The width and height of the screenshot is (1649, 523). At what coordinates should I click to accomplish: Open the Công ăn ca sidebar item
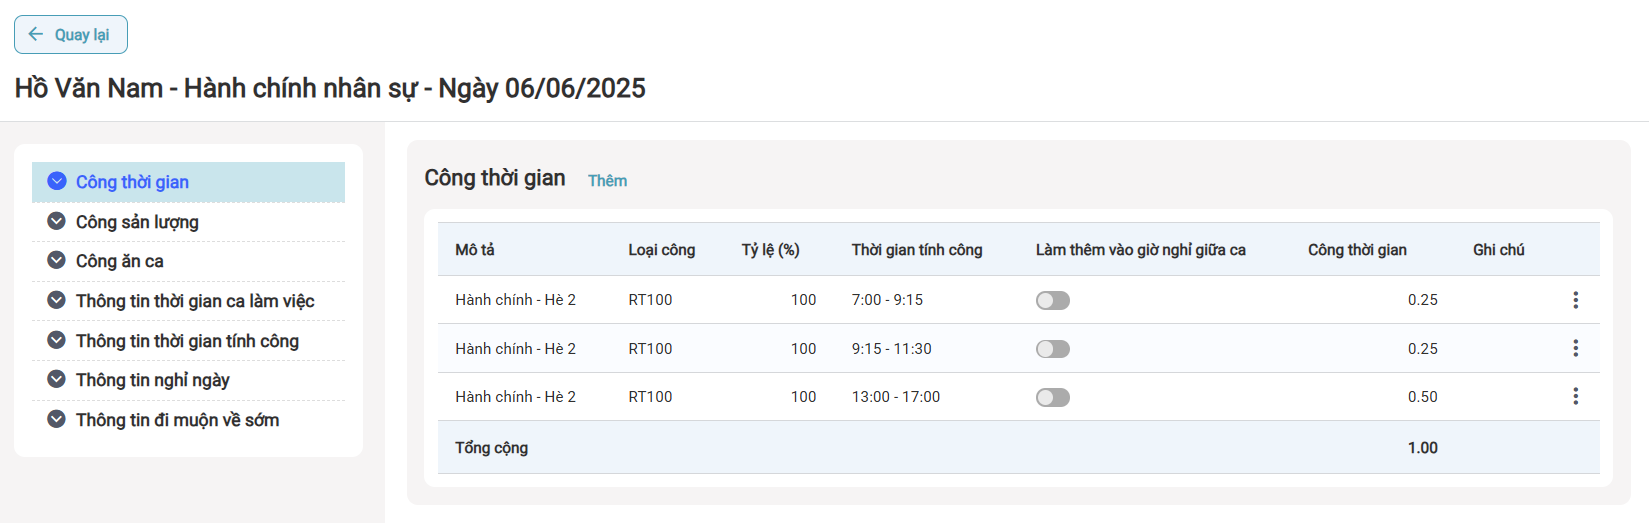119,261
